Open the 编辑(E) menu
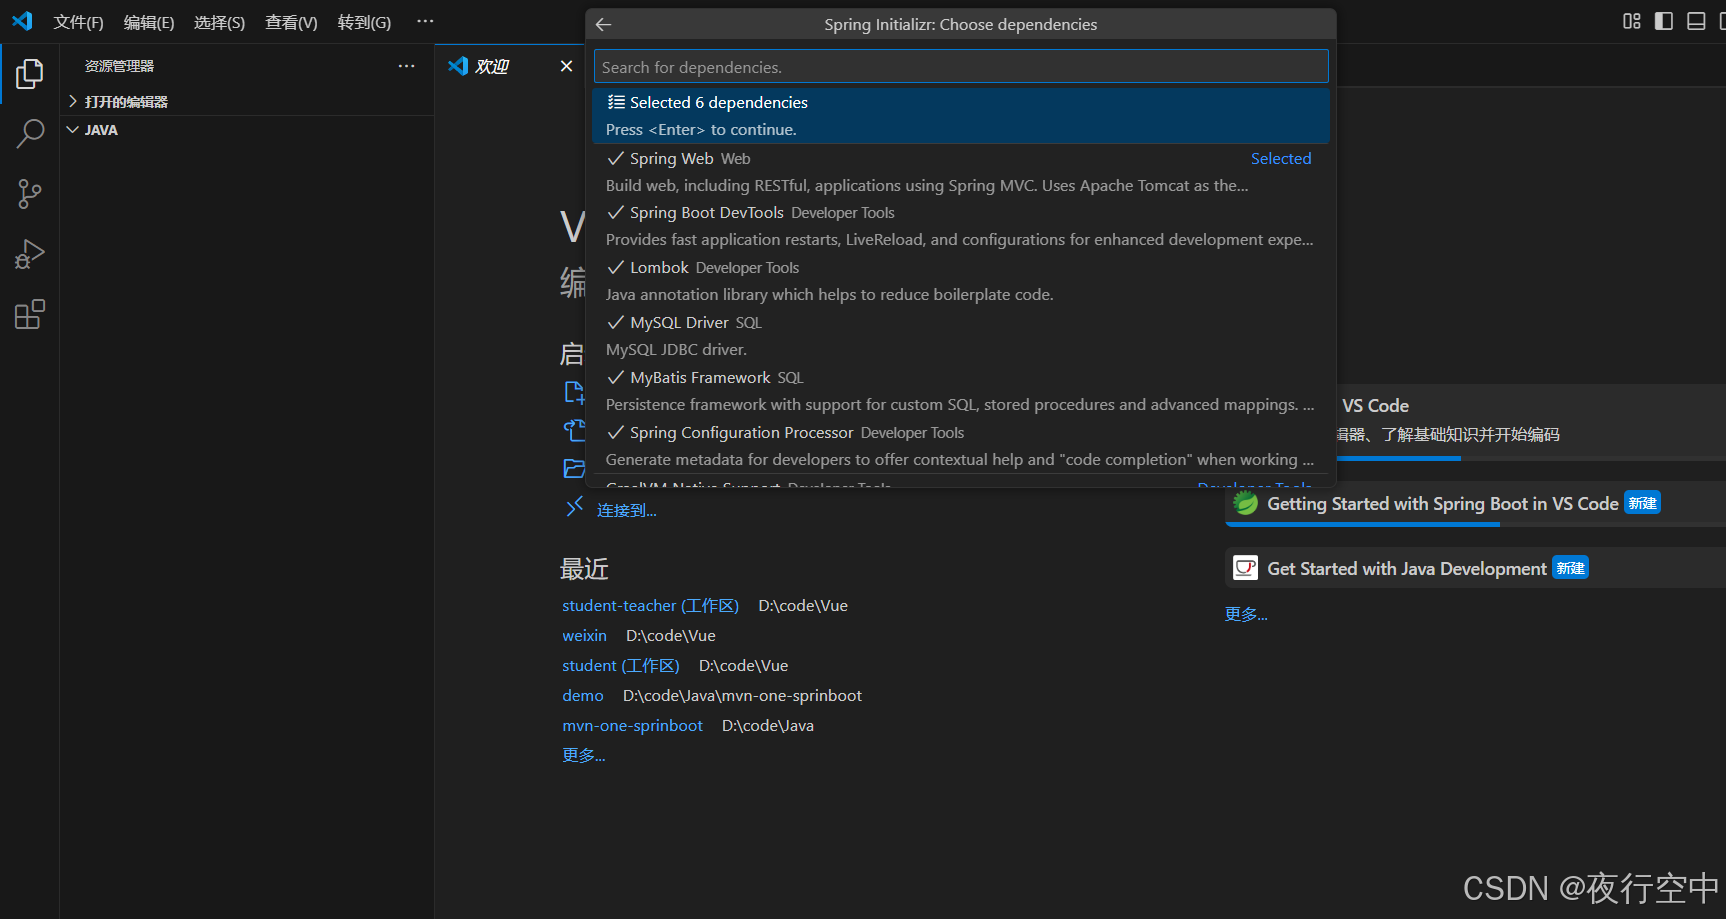 [149, 22]
